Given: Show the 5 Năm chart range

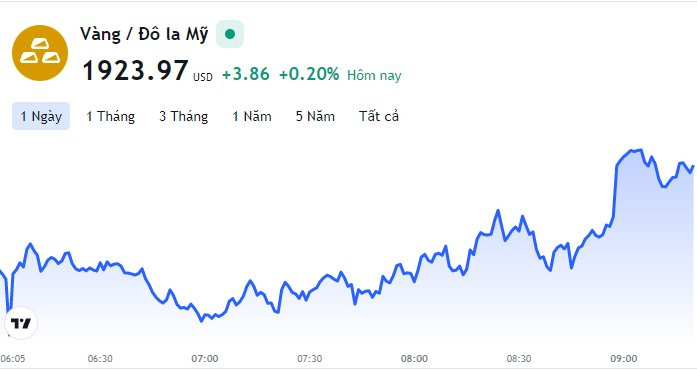Looking at the screenshot, I should pos(315,116).
